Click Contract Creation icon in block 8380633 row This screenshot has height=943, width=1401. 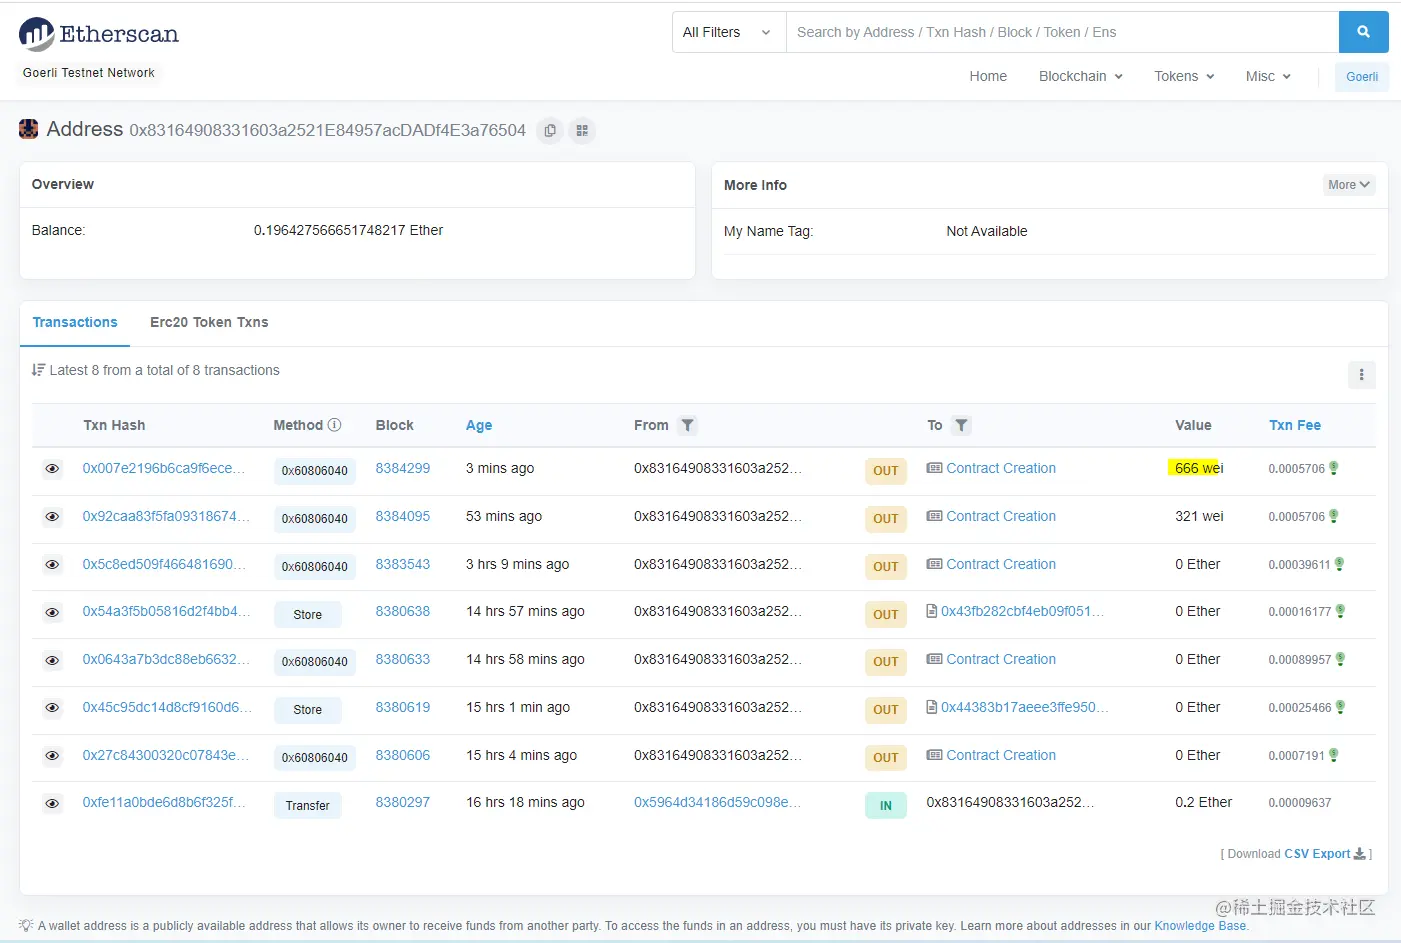pos(934,659)
